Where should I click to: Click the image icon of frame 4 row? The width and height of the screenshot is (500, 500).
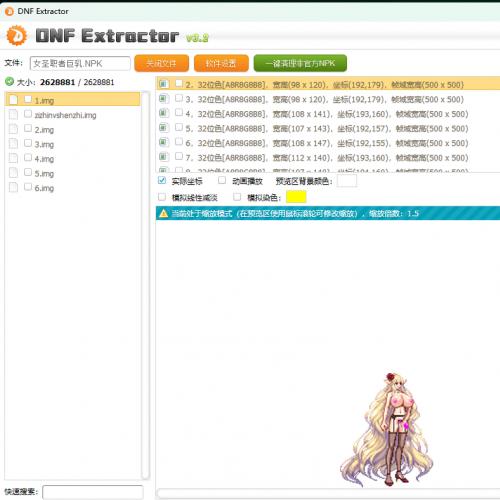click(163, 113)
